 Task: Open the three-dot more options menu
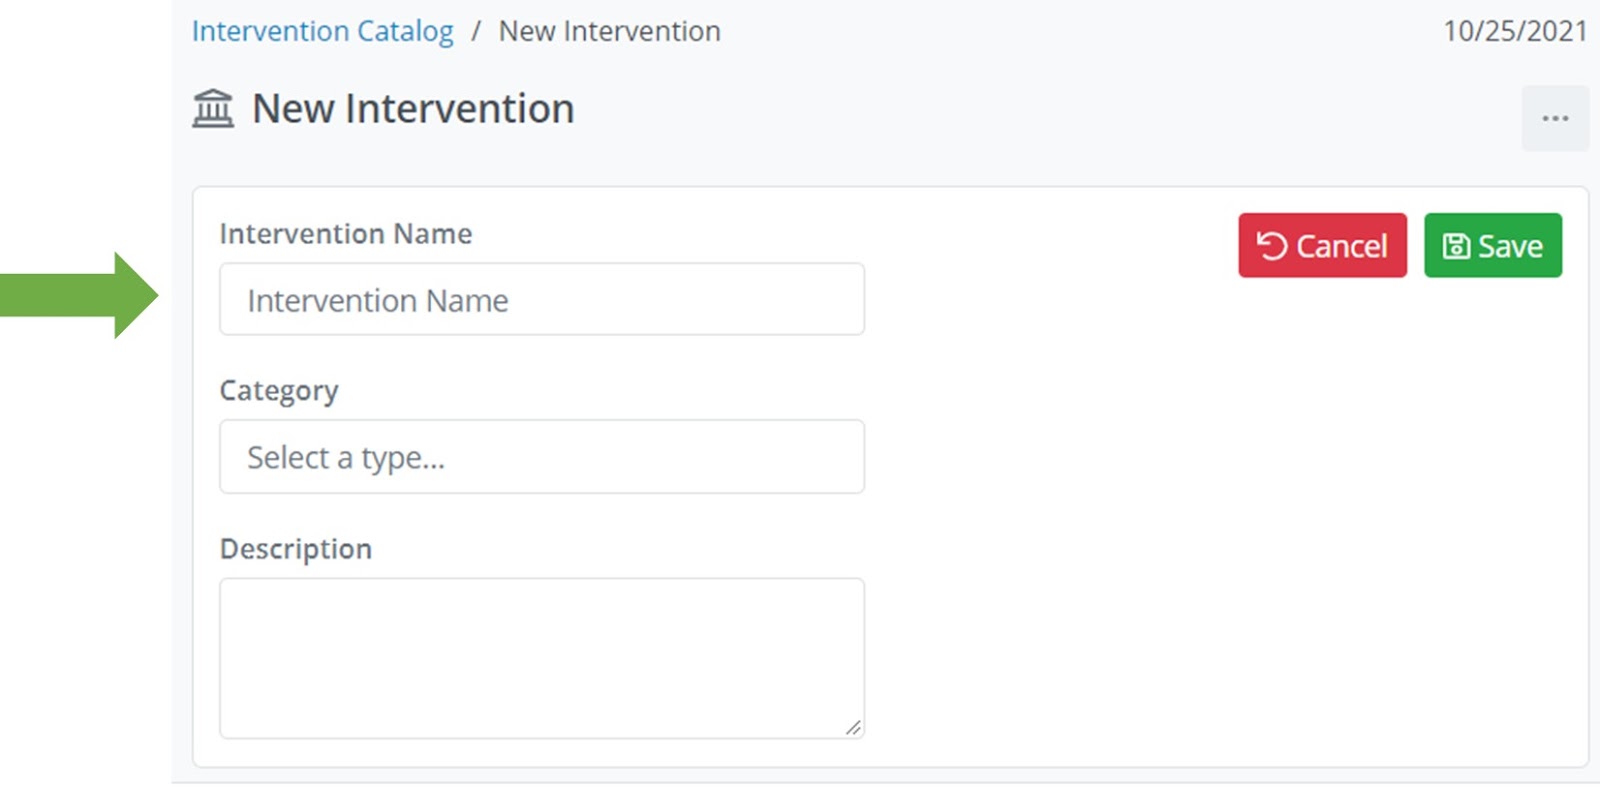coord(1555,118)
